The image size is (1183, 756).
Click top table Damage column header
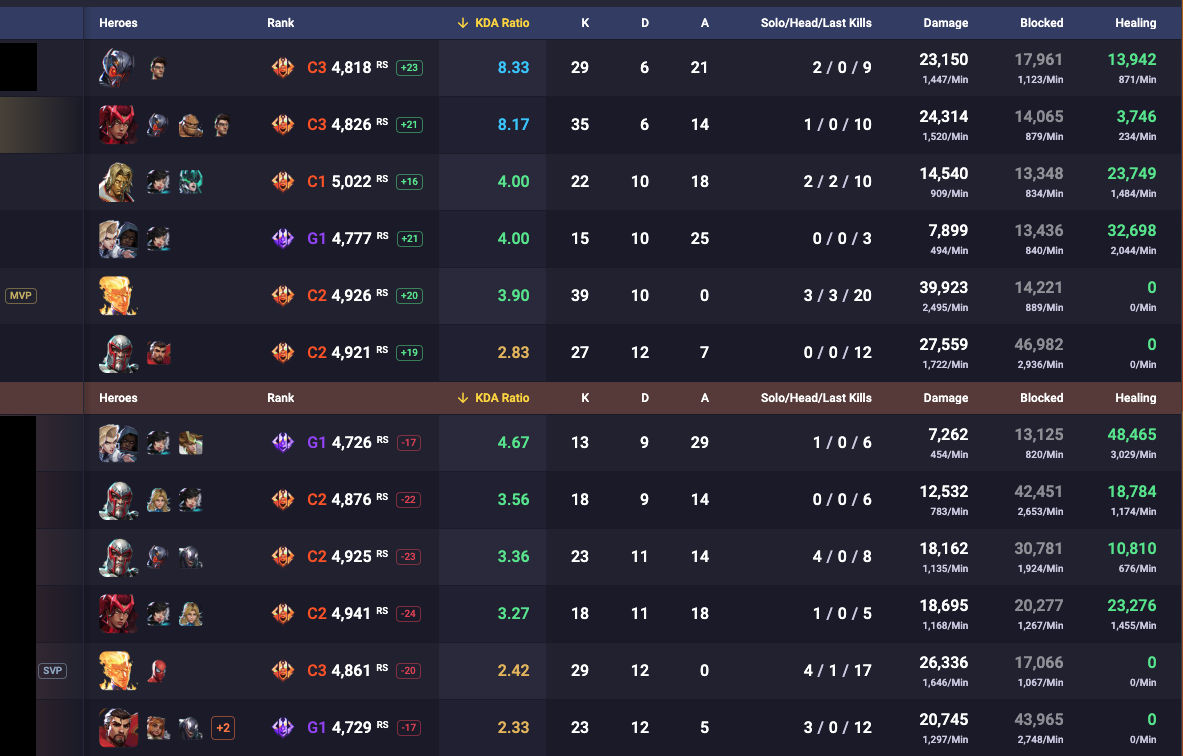pos(945,23)
